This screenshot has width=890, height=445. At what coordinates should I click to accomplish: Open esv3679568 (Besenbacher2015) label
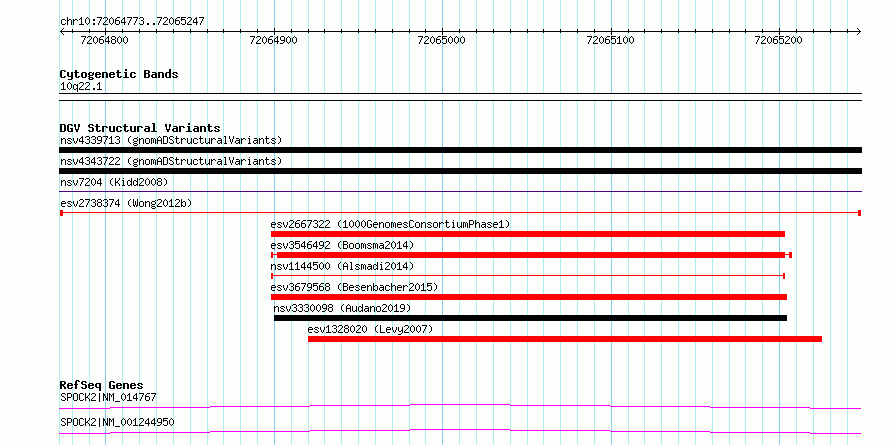[x=355, y=287]
